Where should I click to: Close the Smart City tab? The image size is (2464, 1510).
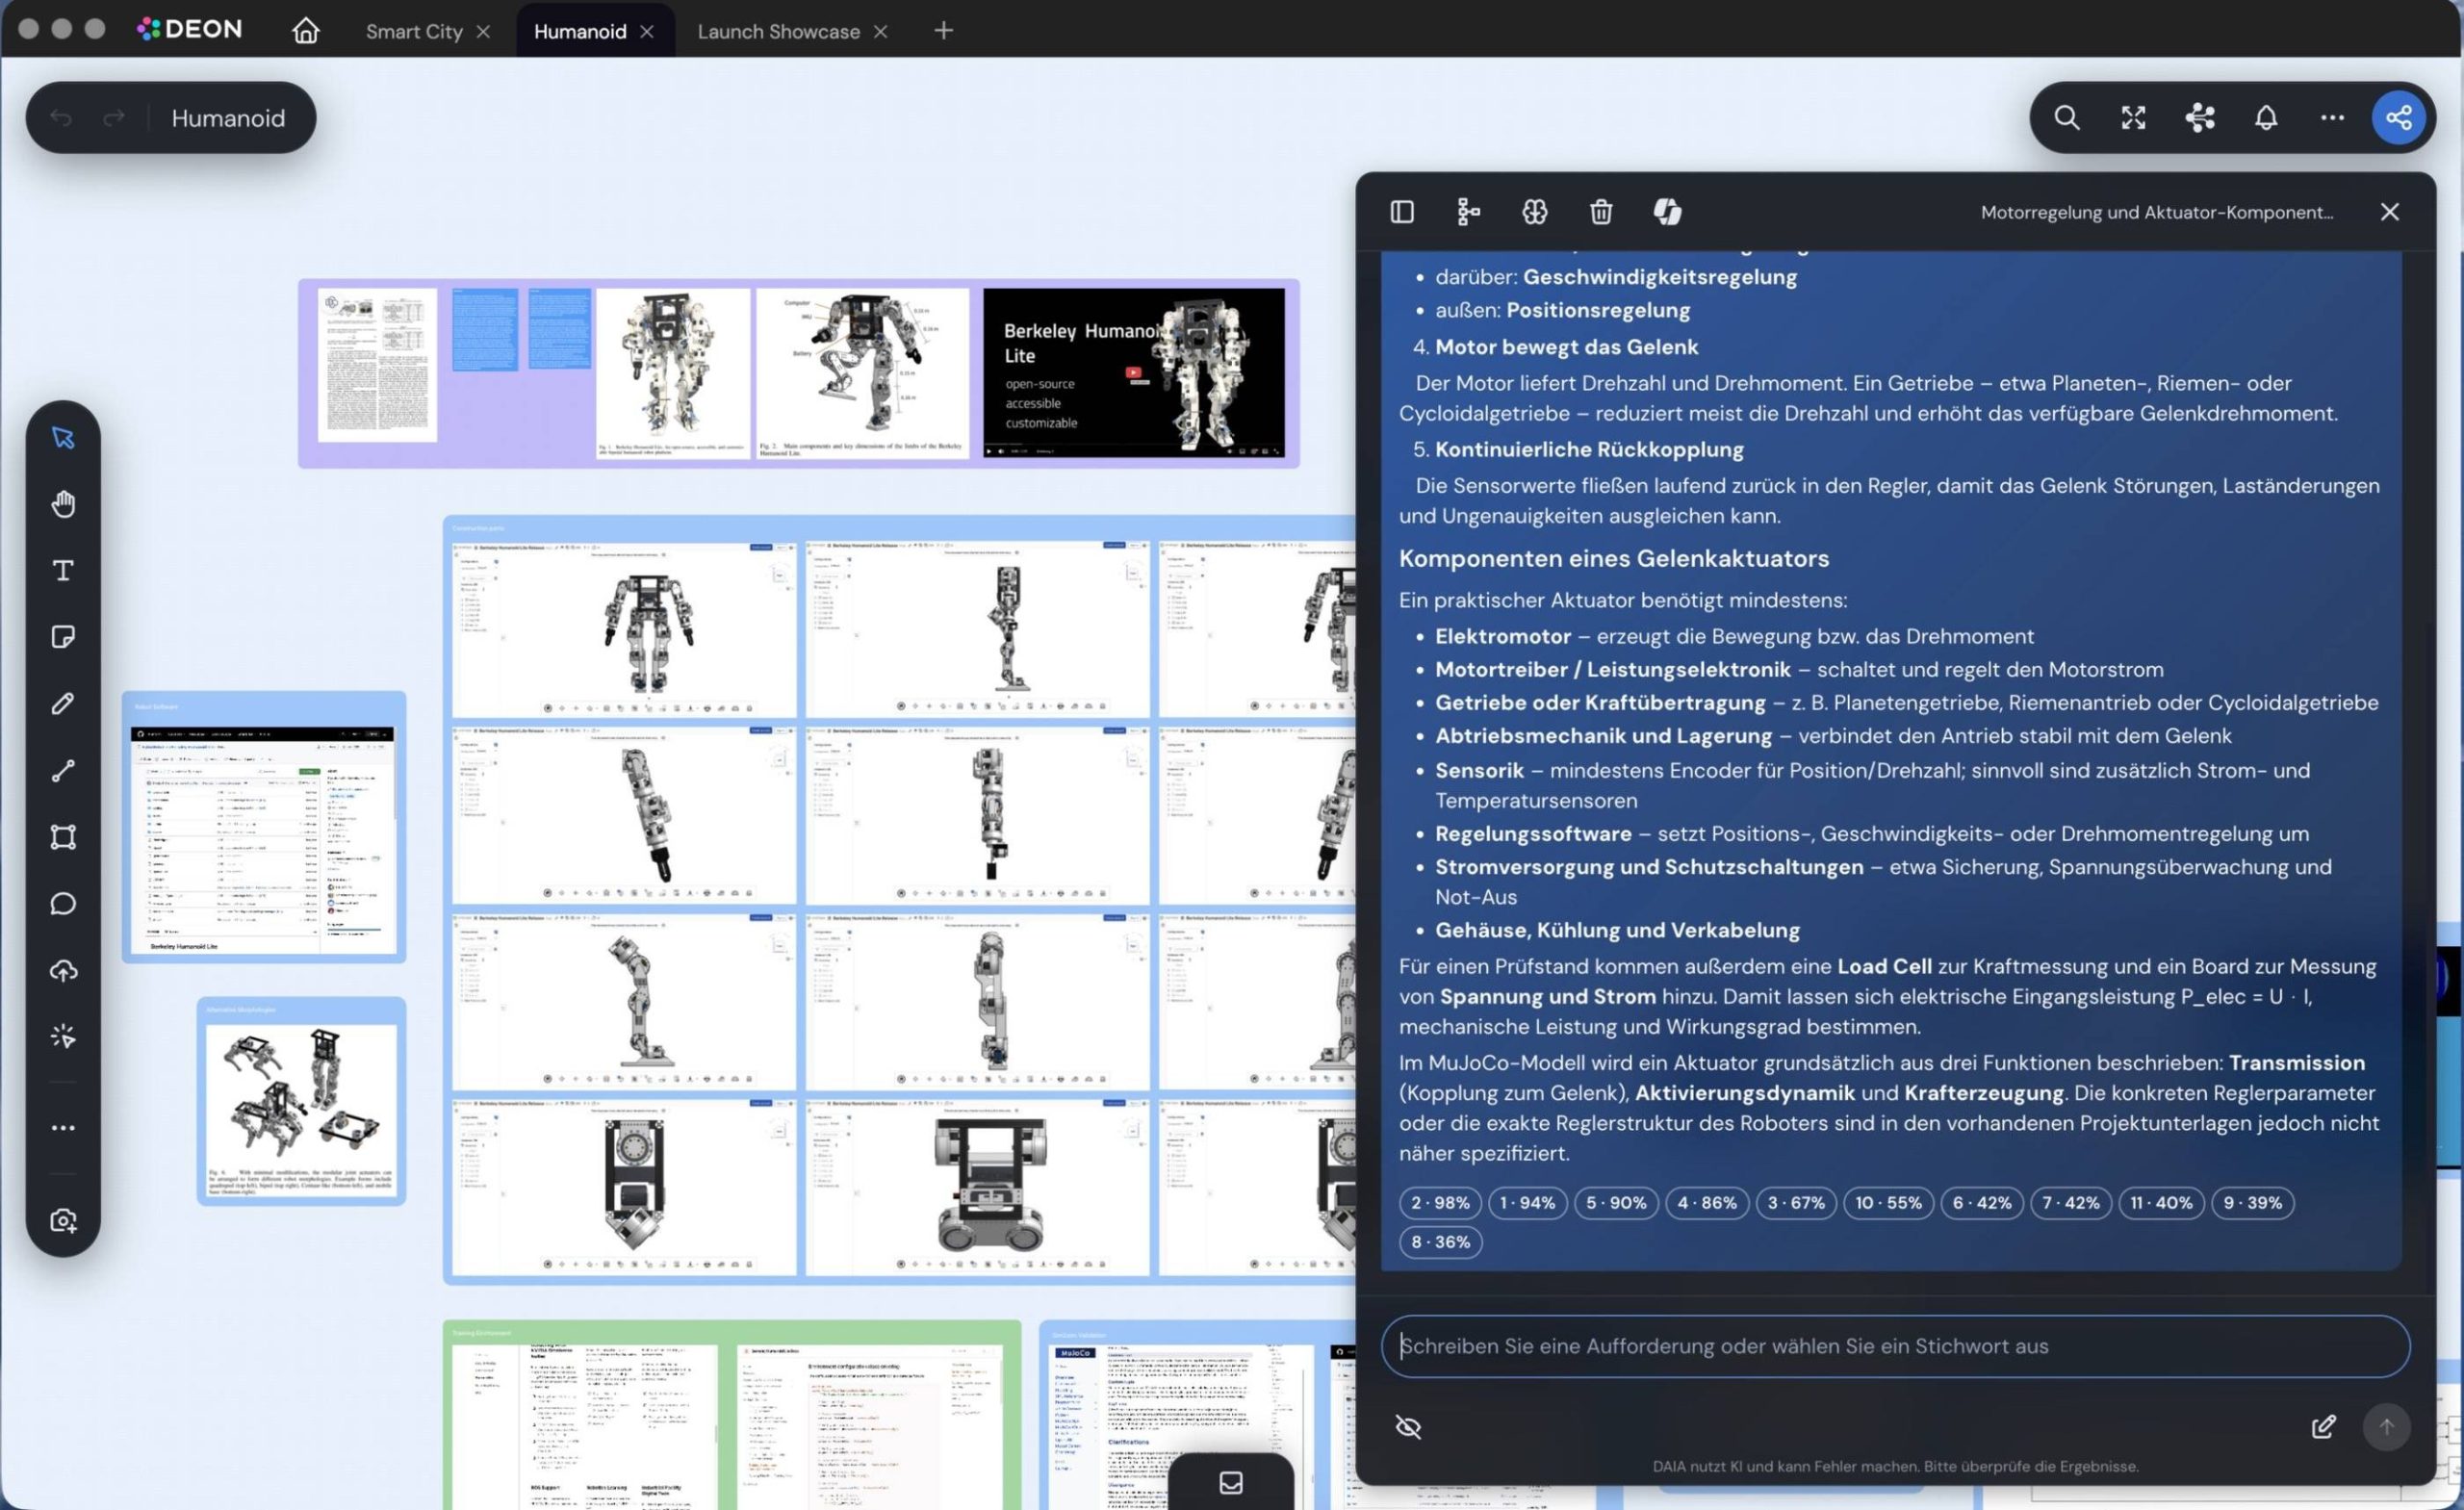point(484,31)
